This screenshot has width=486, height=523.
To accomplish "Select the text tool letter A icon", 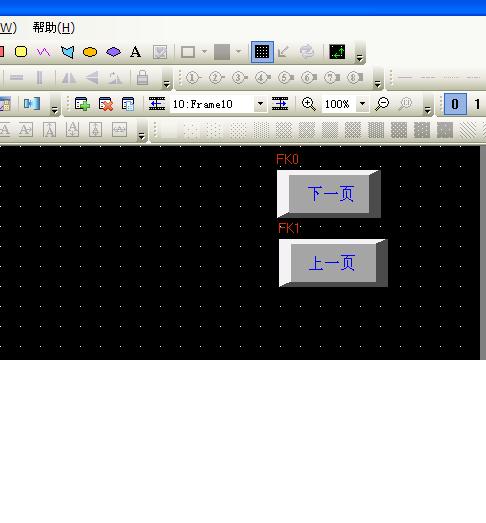I will (135, 52).
